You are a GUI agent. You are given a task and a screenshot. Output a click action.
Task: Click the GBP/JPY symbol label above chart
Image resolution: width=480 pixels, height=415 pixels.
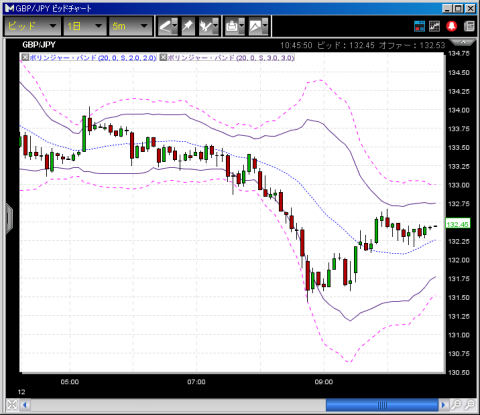click(x=39, y=45)
